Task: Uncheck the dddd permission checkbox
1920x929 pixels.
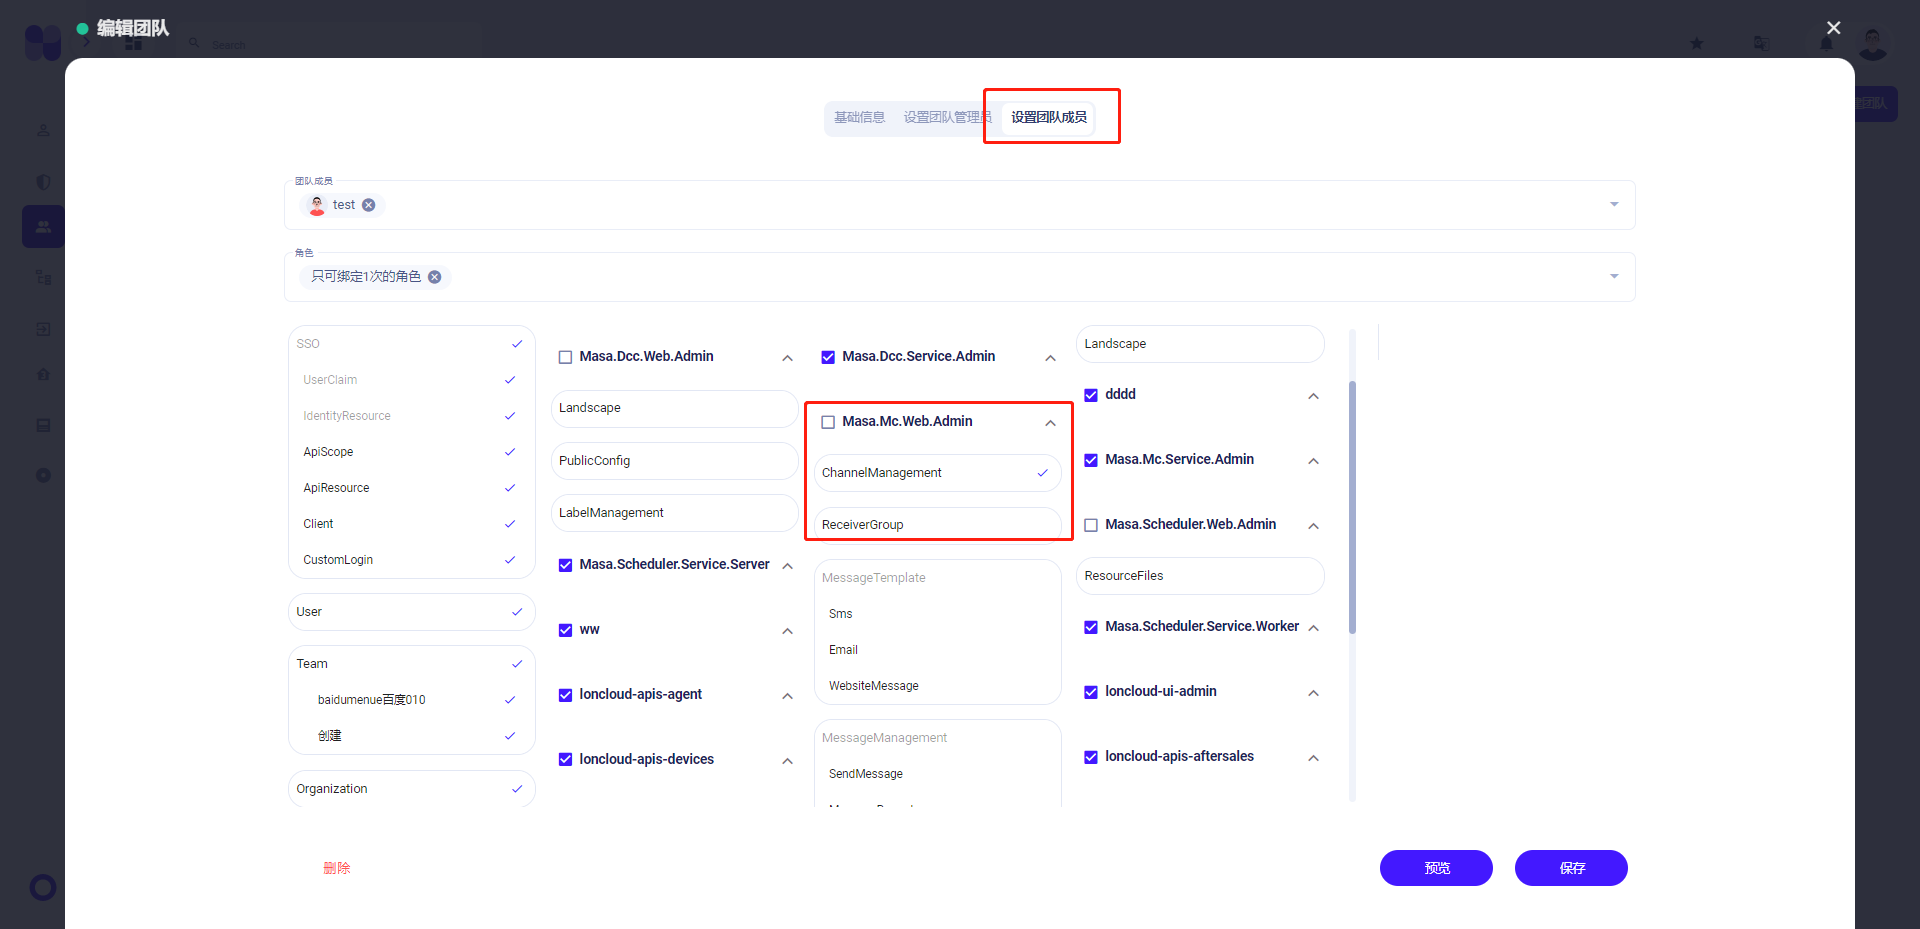Action: point(1091,394)
